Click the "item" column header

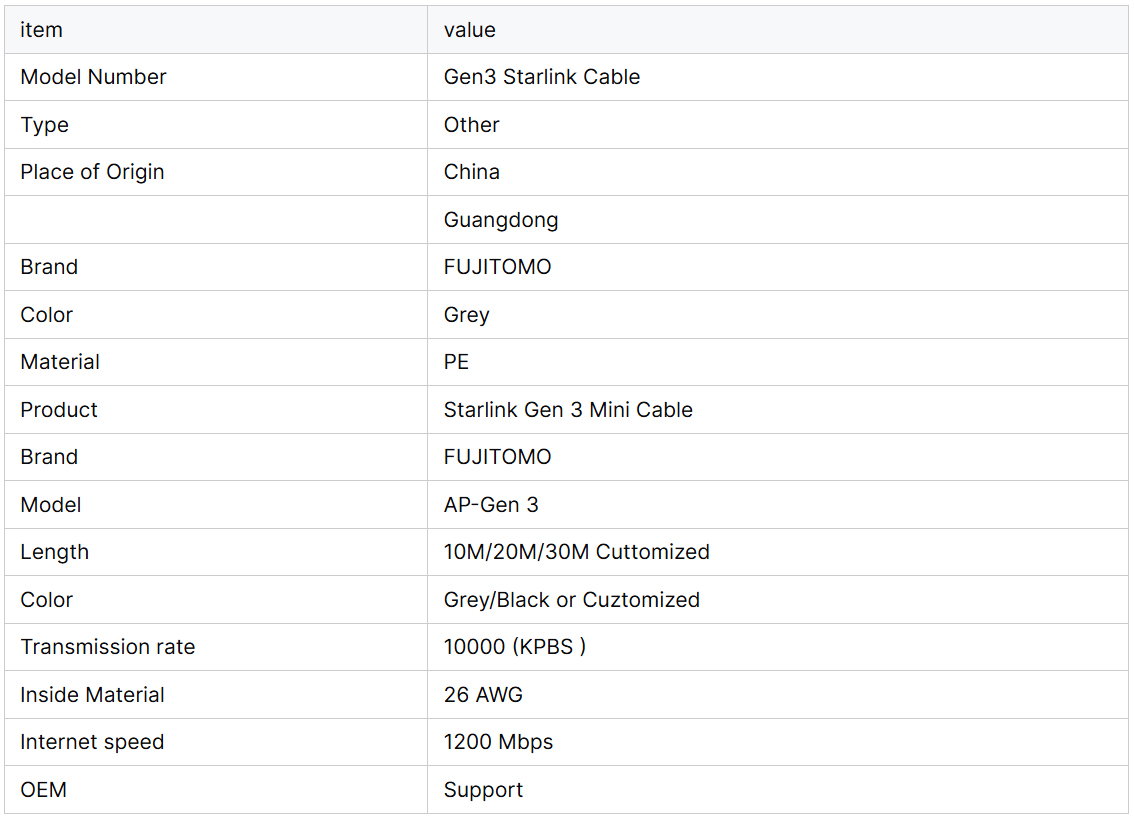(41, 30)
